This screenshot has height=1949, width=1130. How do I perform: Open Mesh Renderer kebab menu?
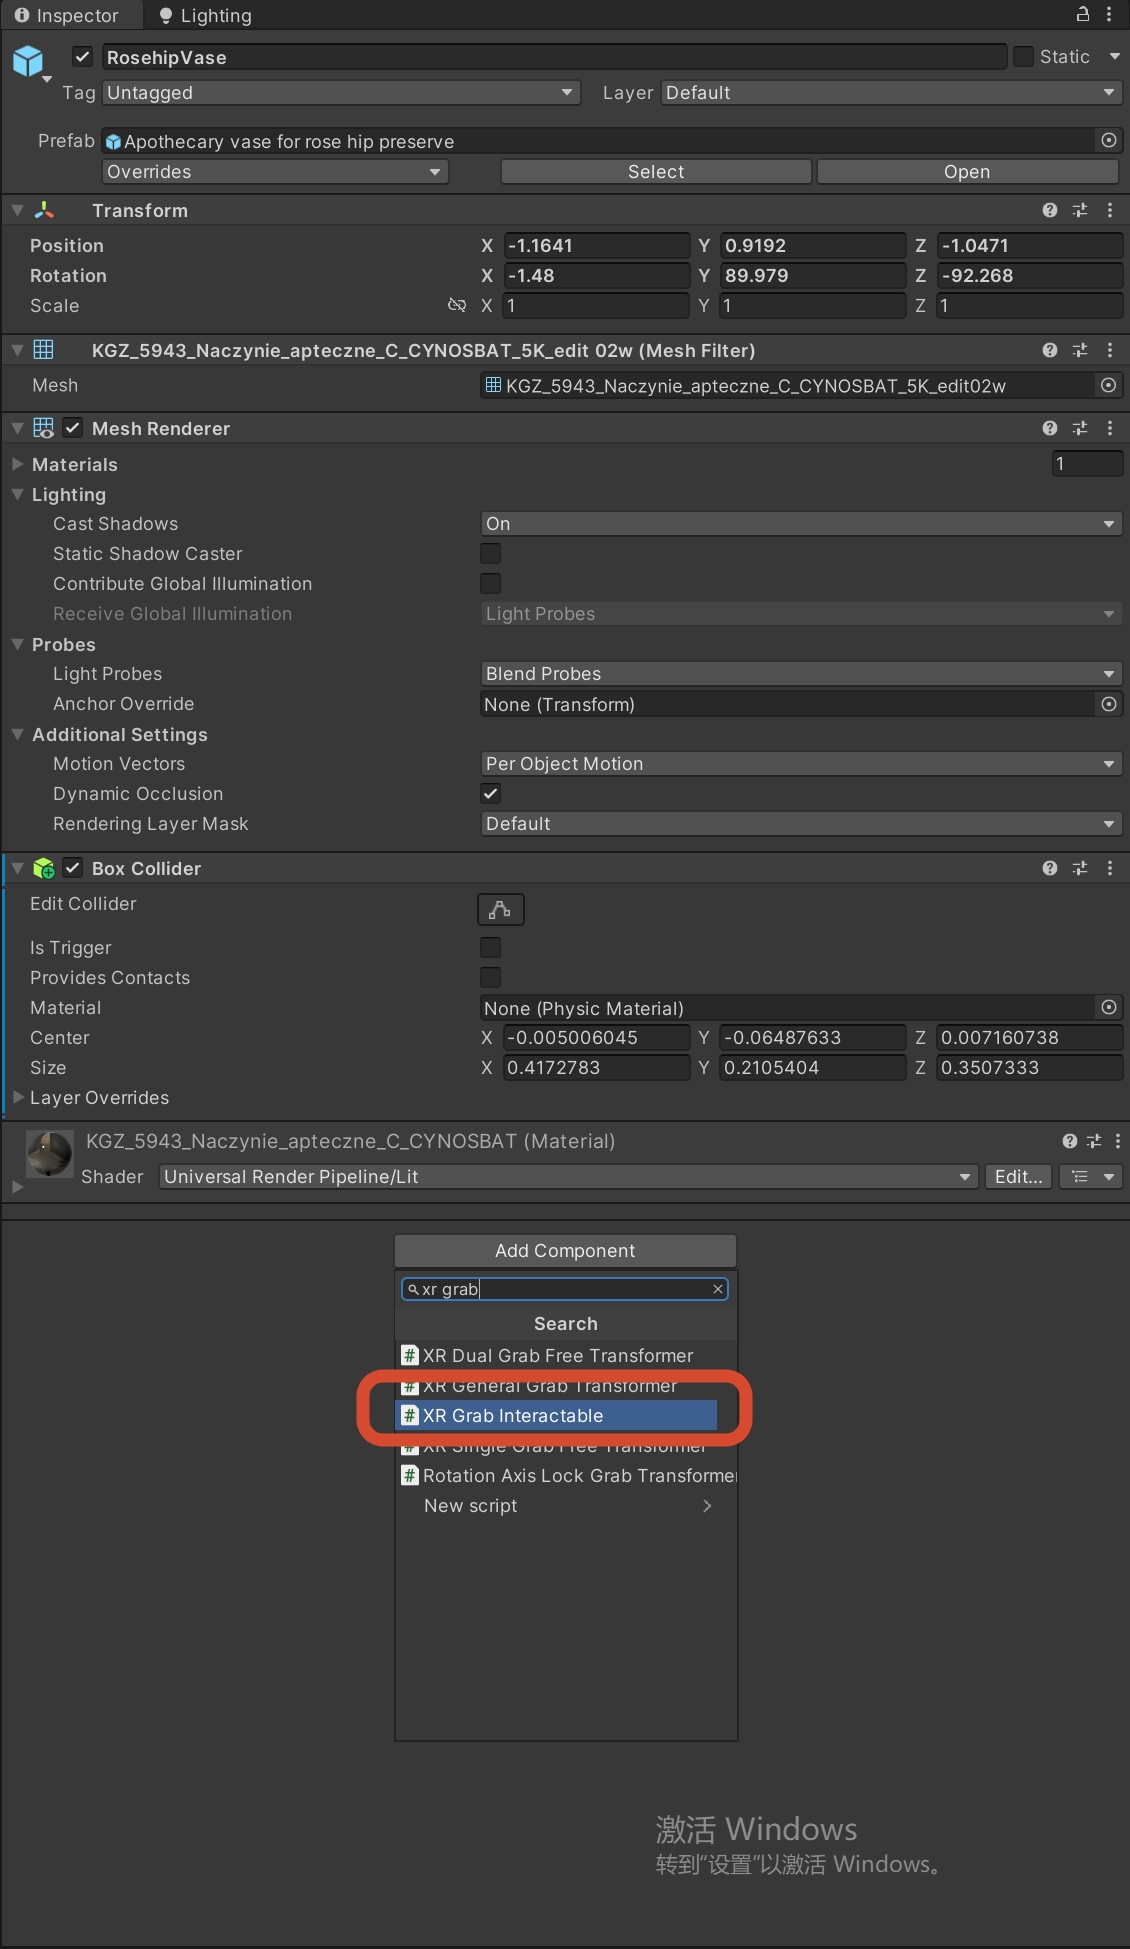click(1110, 428)
